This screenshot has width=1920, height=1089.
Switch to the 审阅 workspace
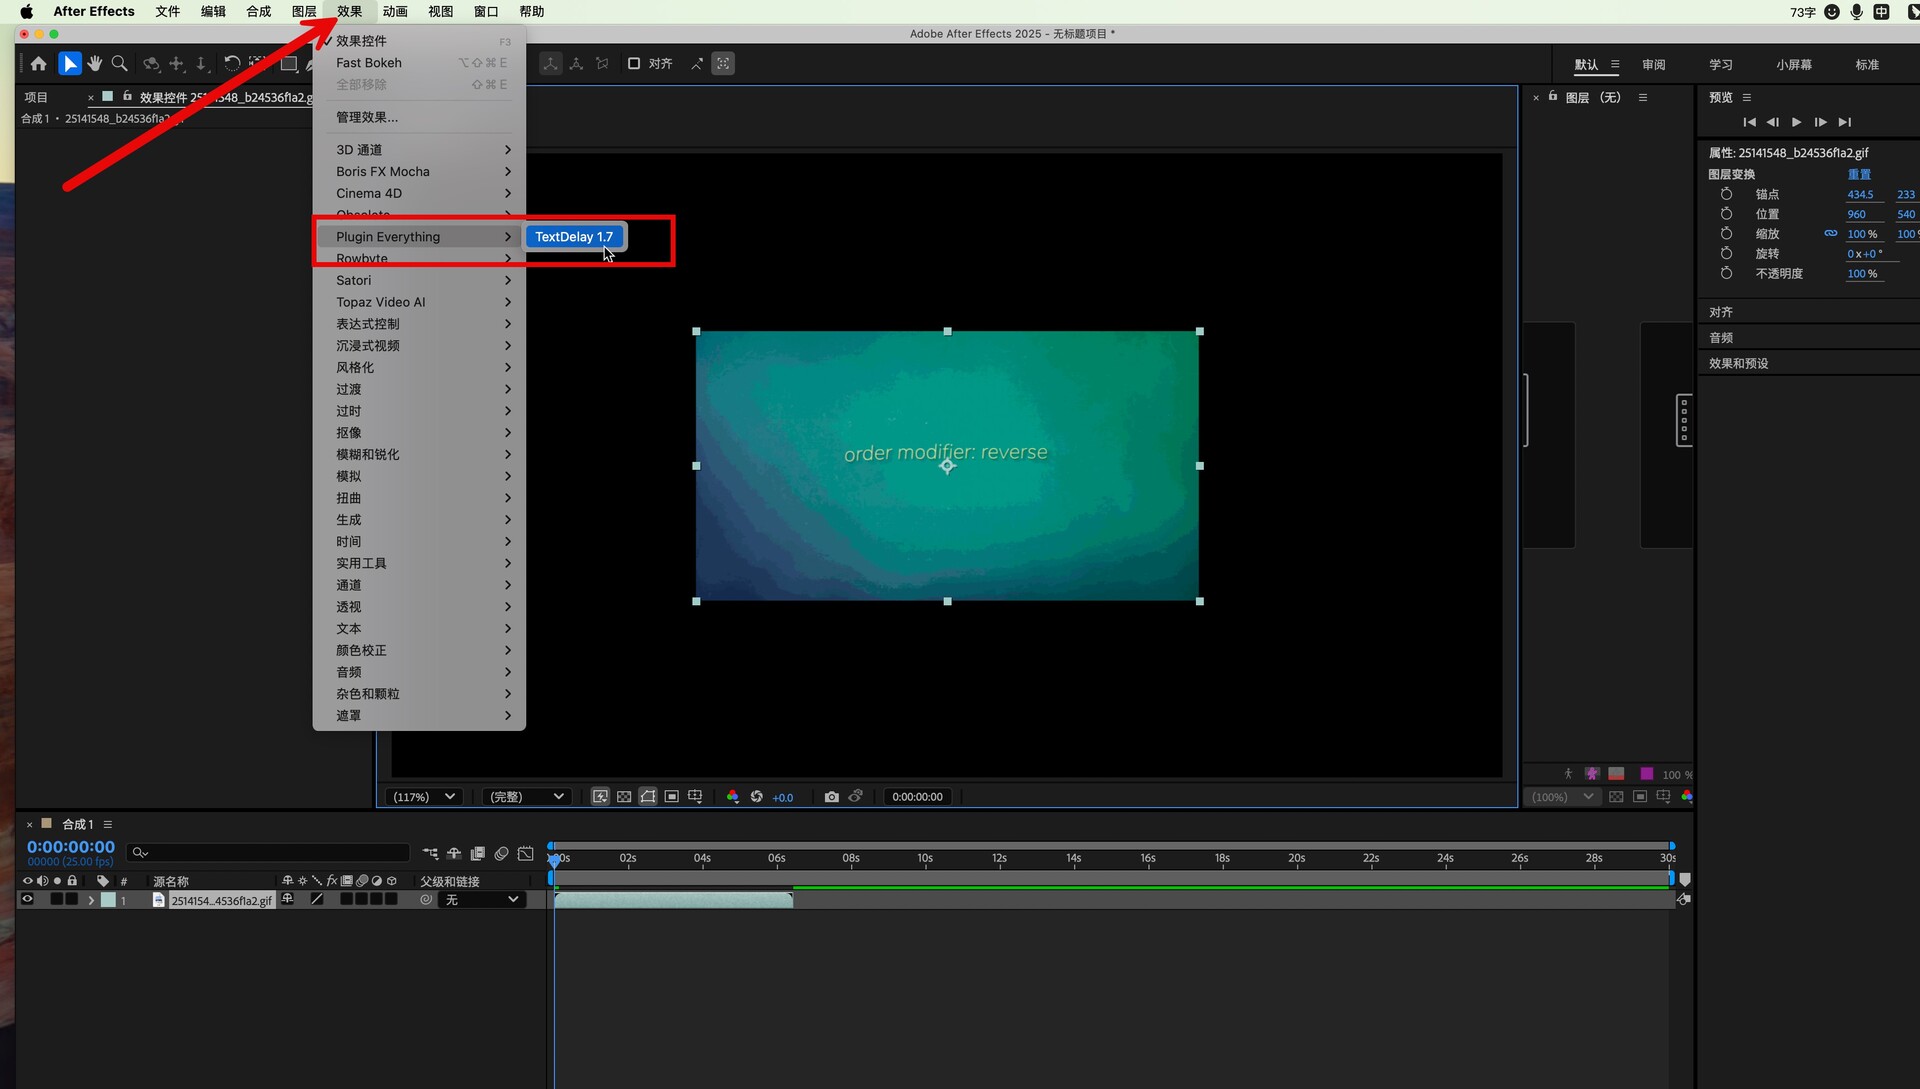click(x=1653, y=65)
